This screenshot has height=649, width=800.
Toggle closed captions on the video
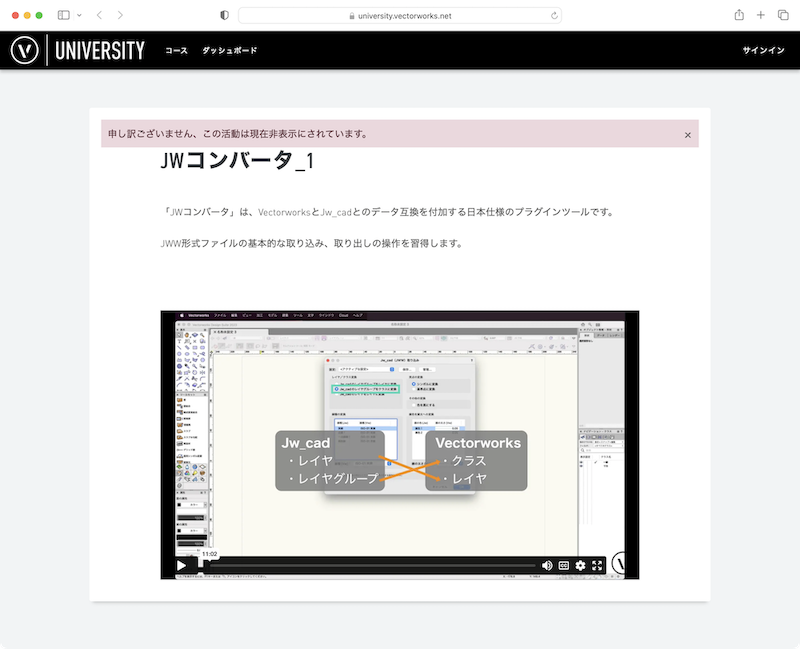(x=564, y=565)
